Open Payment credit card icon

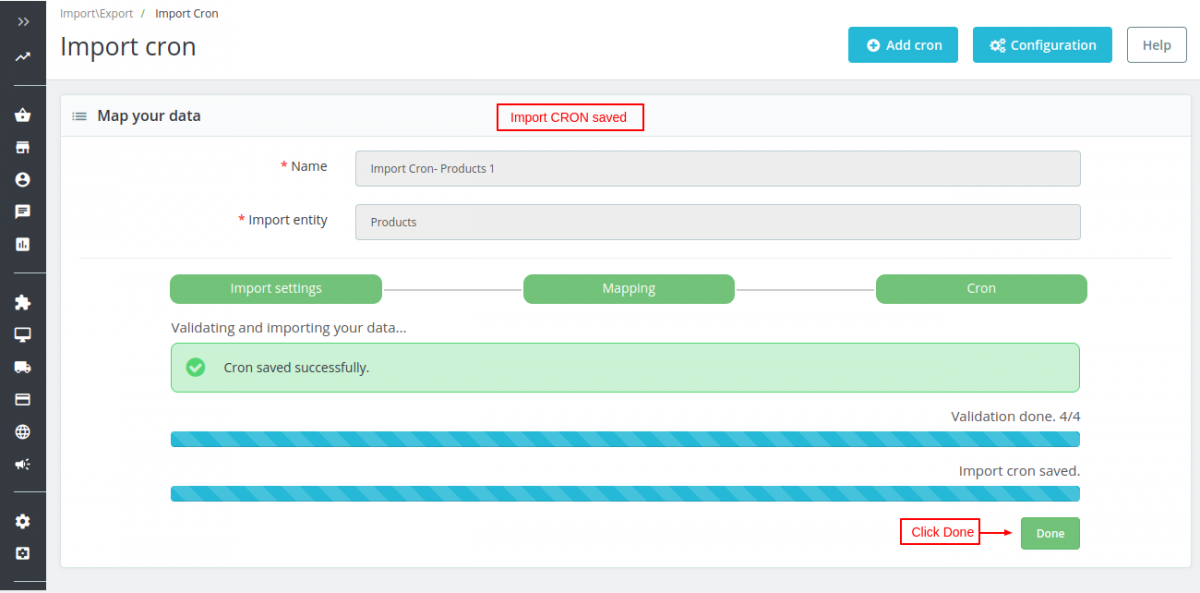click(23, 399)
